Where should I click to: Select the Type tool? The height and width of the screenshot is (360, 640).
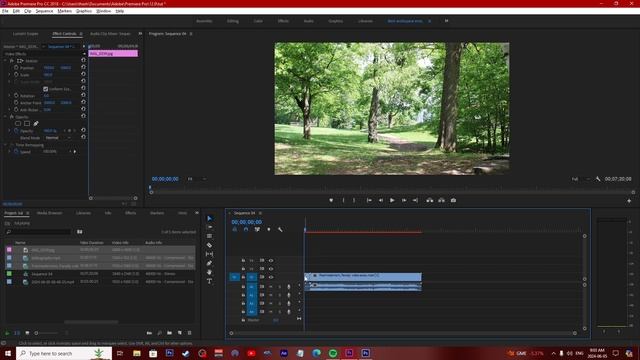coord(209,281)
